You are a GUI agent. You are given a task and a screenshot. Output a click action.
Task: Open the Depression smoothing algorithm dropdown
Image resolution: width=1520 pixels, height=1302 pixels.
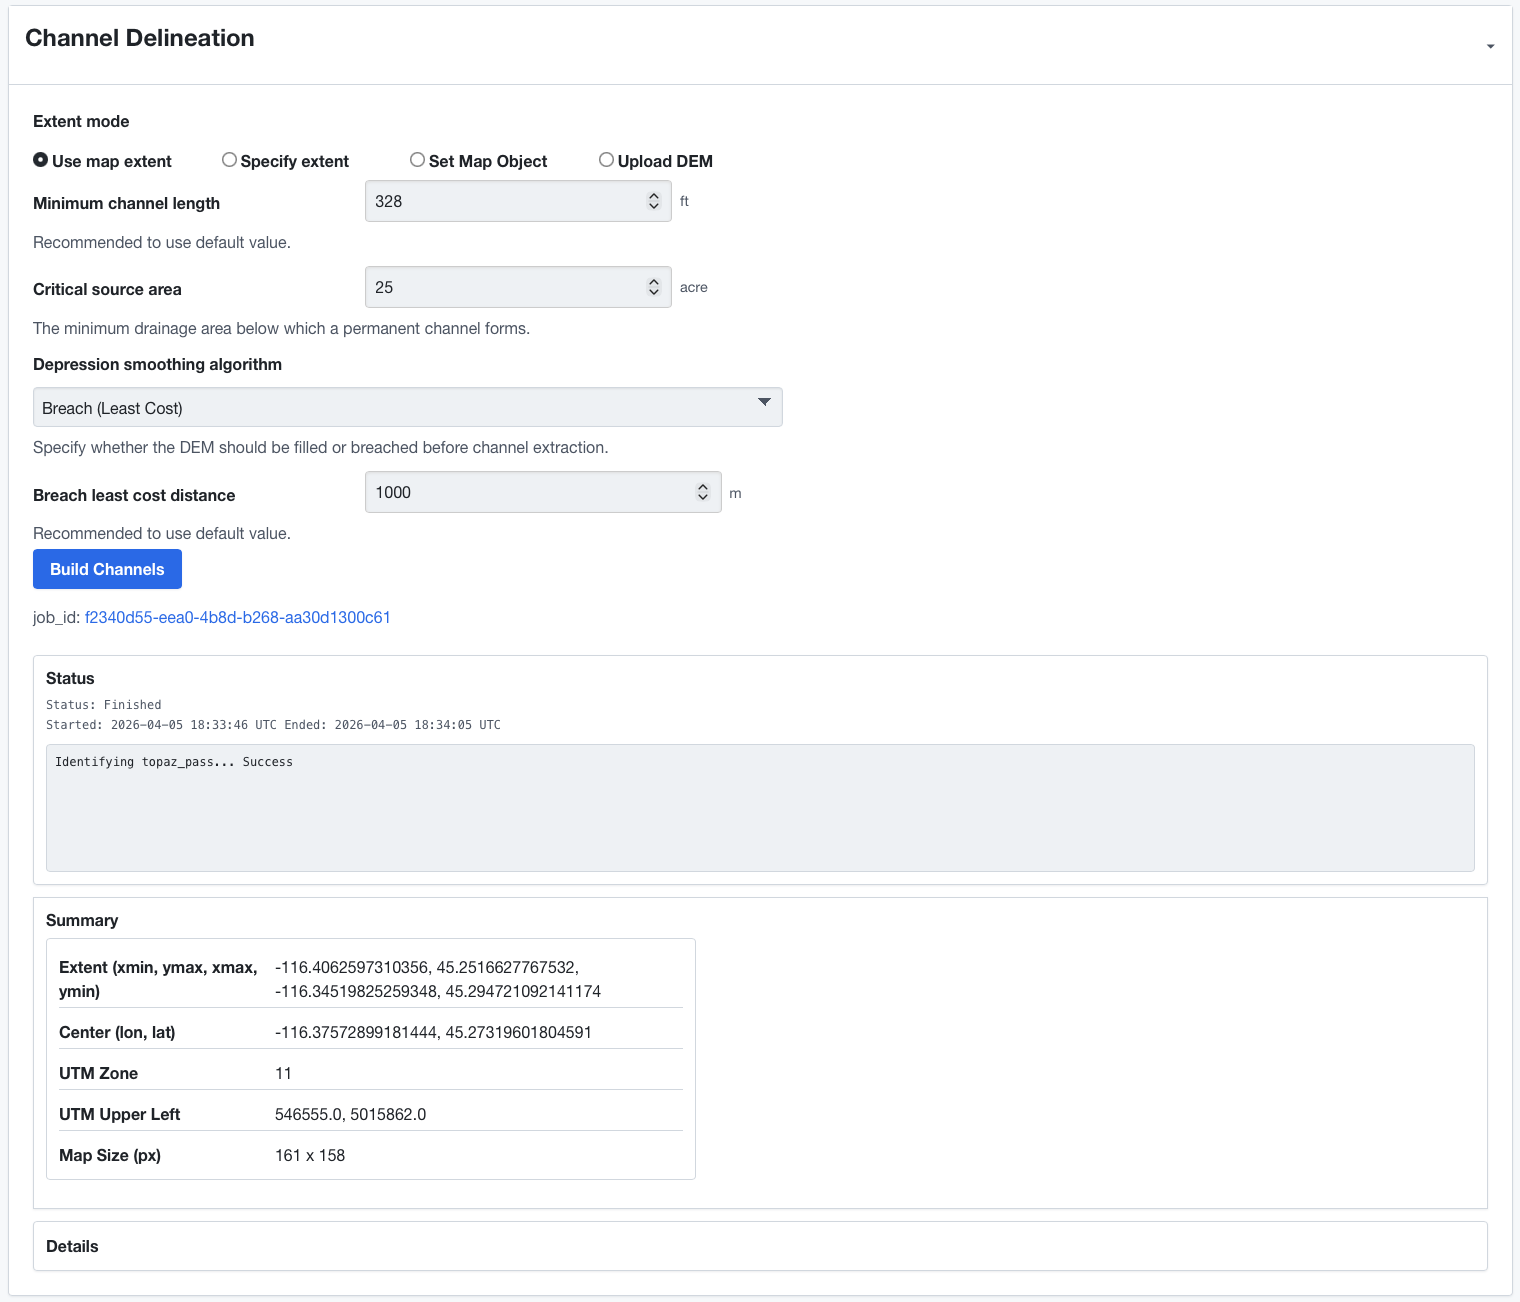(407, 408)
